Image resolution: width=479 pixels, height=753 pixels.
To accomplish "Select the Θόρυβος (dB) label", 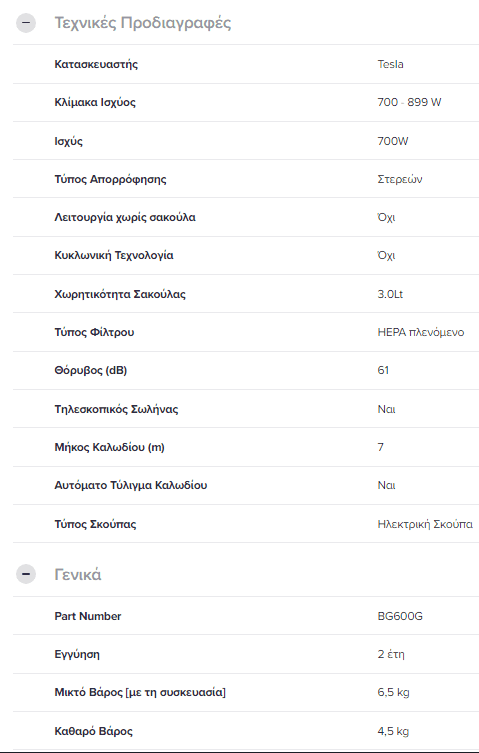I will (91, 370).
